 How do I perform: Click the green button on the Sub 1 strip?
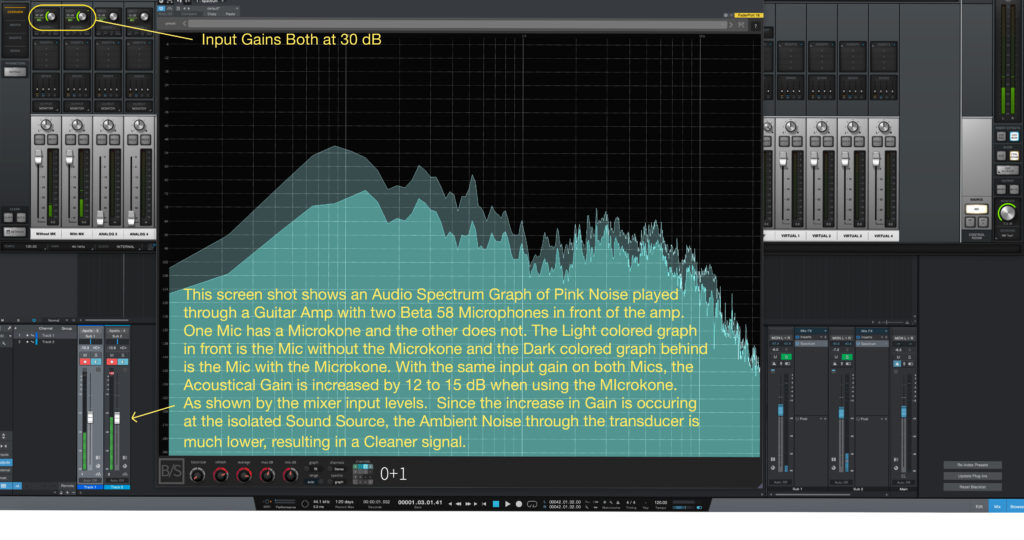pyautogui.click(x=786, y=357)
